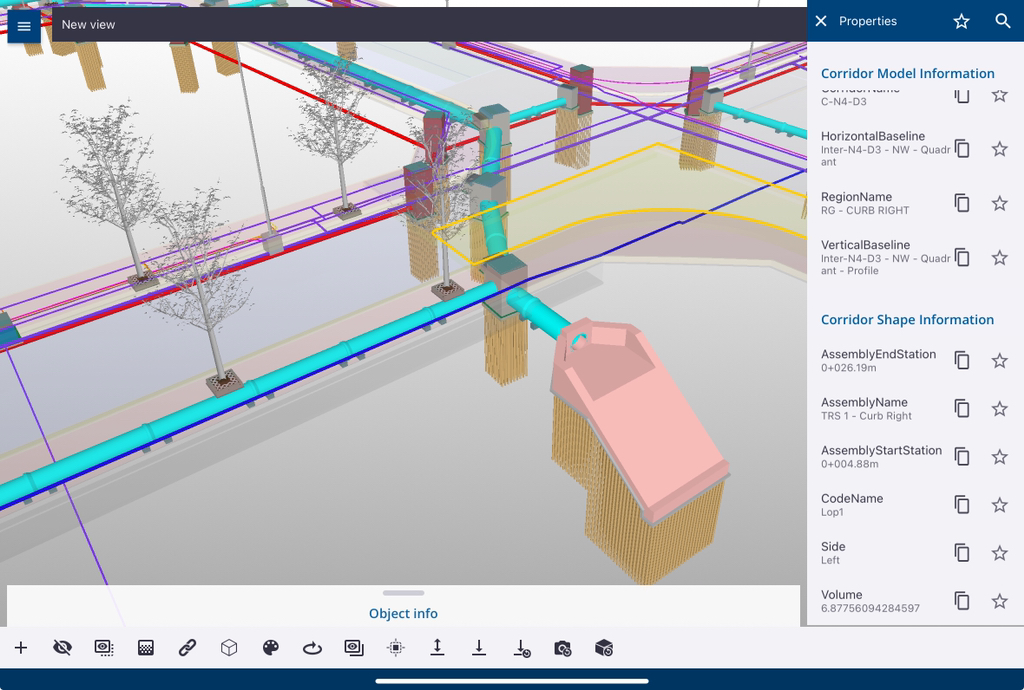Favorite the AssemblyStartStation property

pyautogui.click(x=999, y=456)
